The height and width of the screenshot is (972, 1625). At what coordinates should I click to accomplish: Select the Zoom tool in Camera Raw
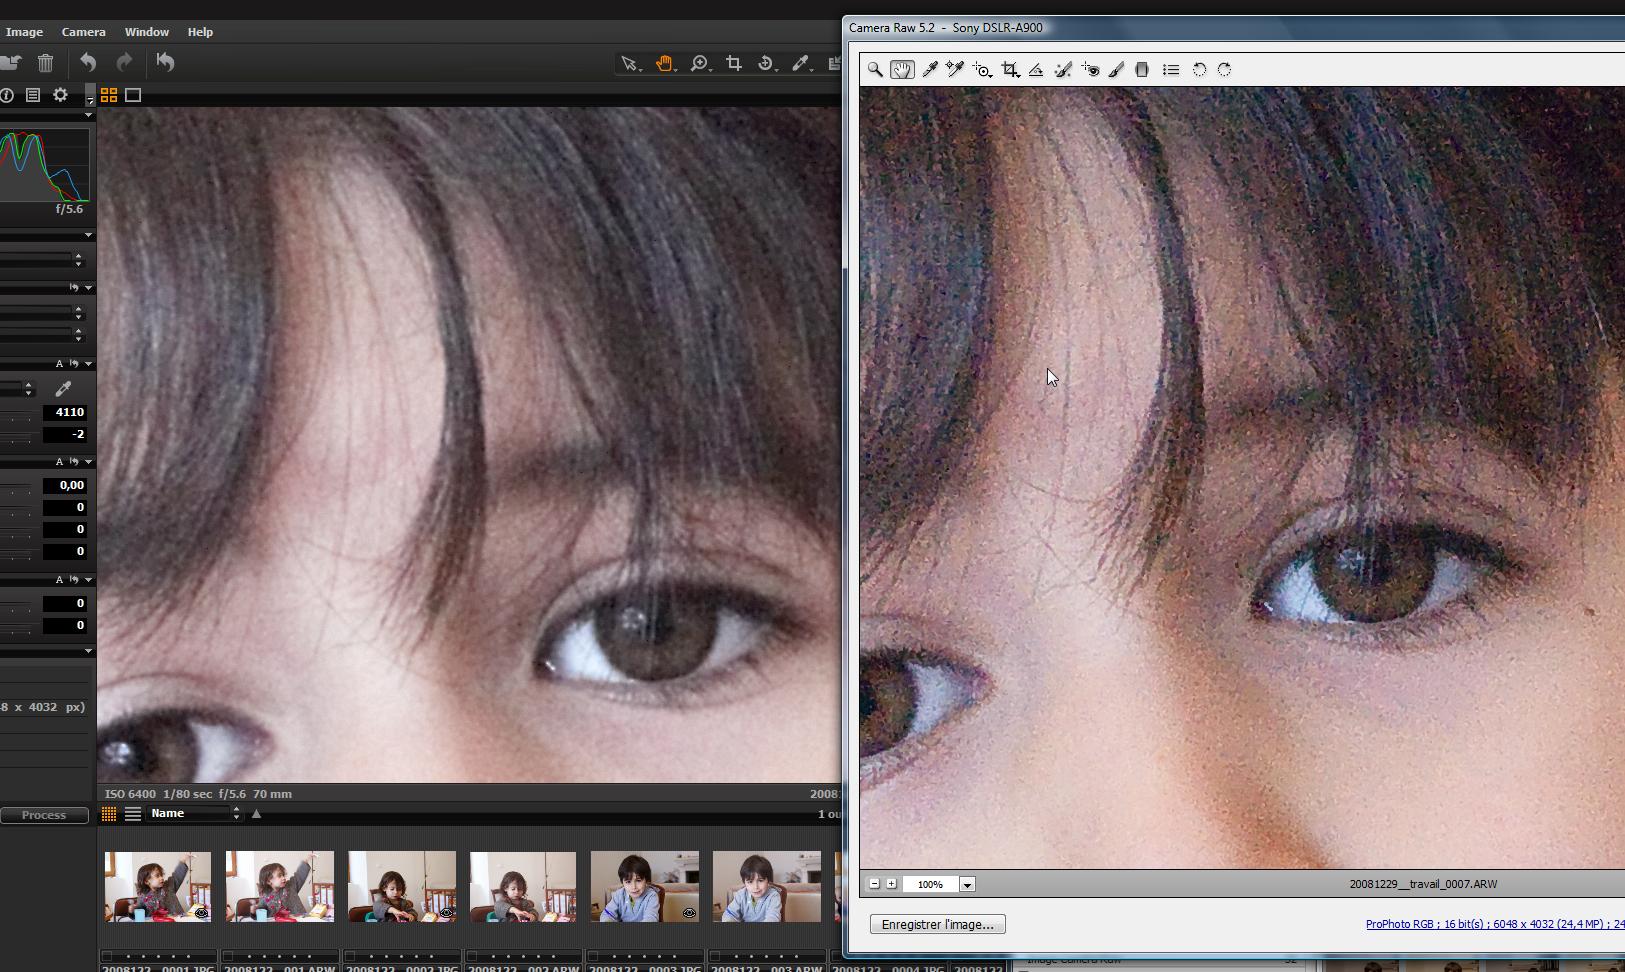(875, 70)
